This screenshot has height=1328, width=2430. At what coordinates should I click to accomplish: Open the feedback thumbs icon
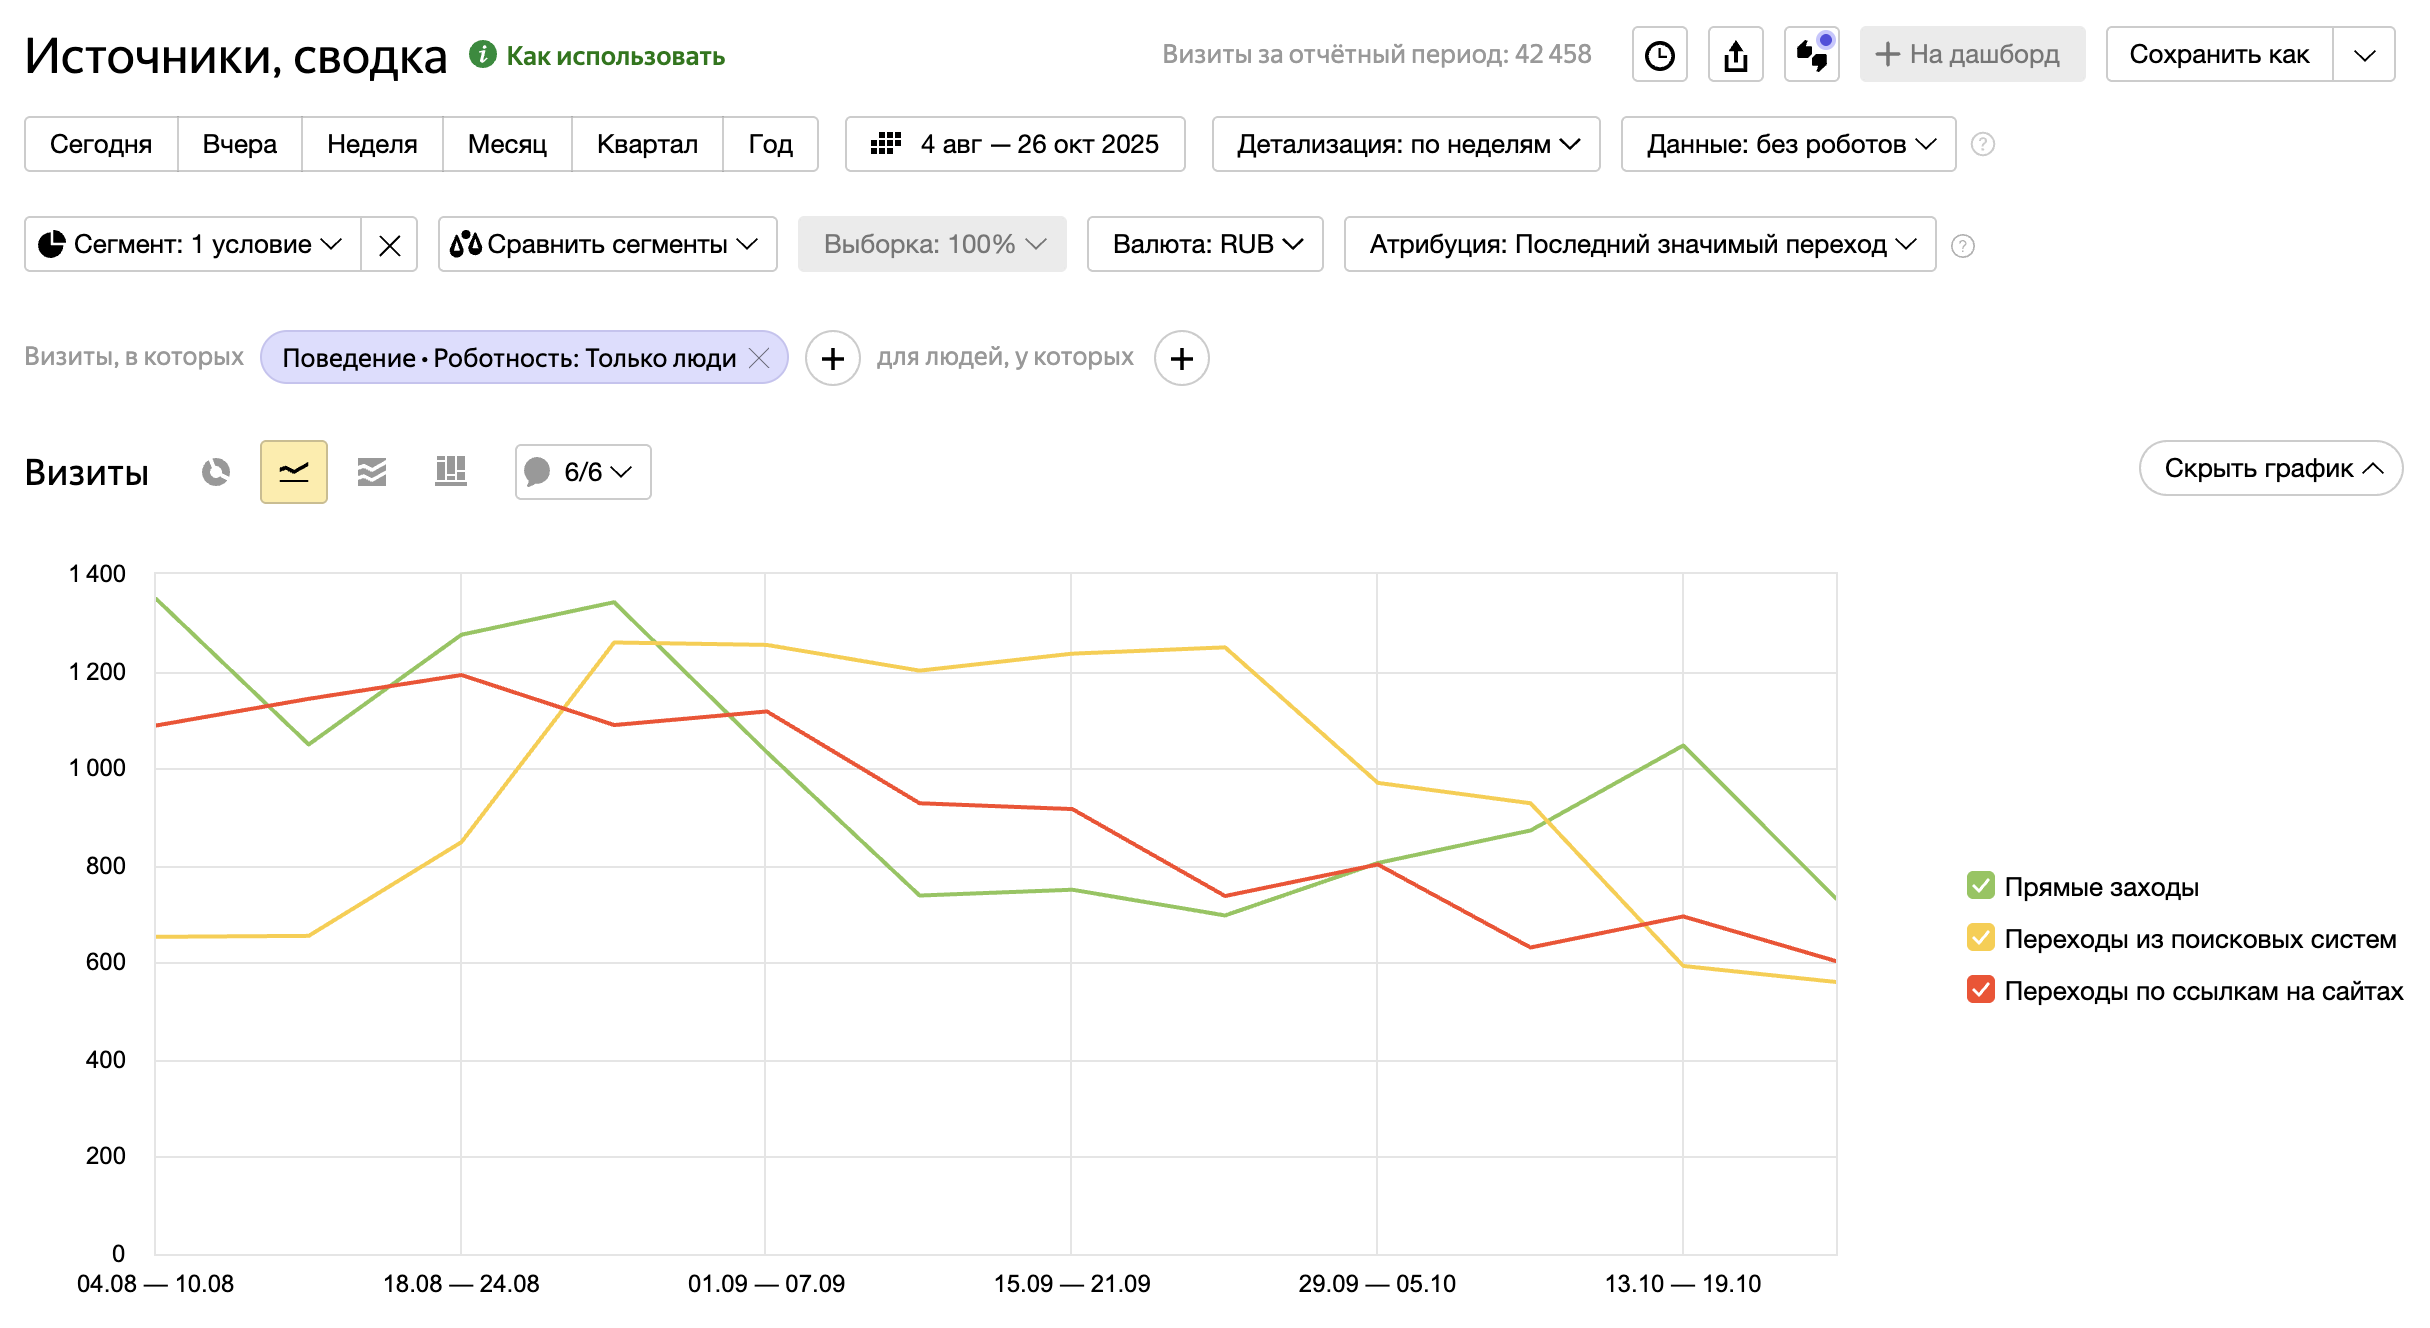1812,55
